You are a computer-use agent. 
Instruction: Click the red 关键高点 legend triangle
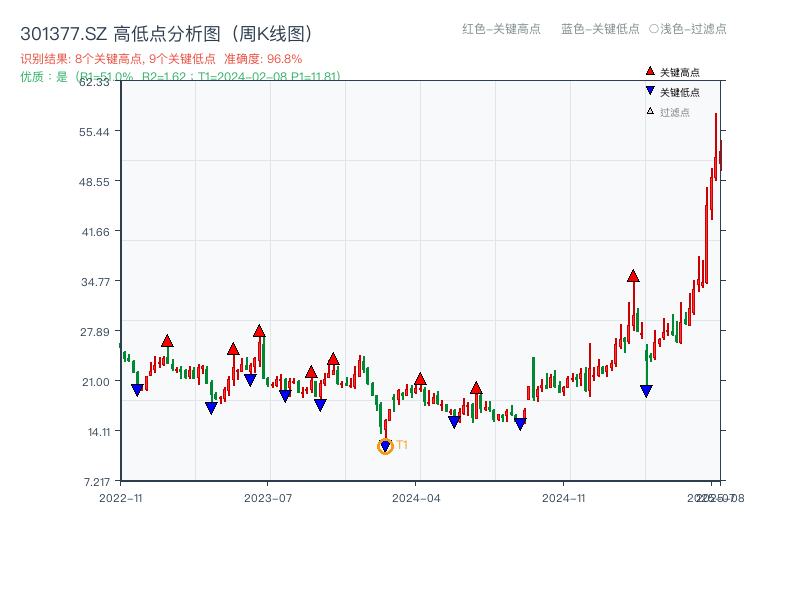[649, 71]
